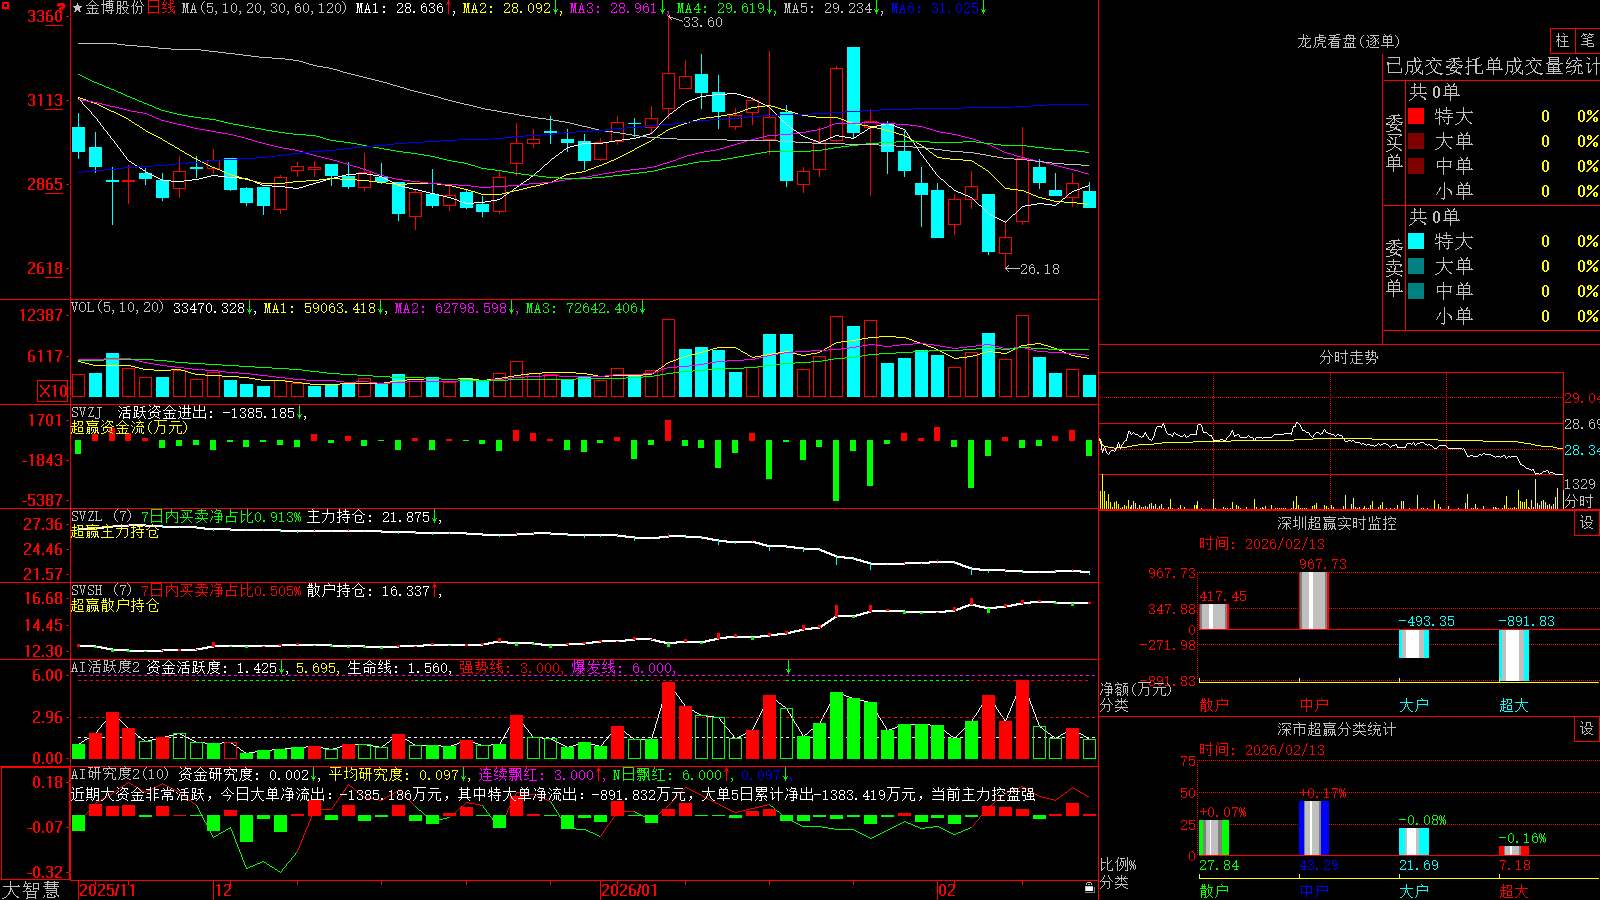Image resolution: width=1600 pixels, height=900 pixels.
Task: Click the 超赢资金流(万元) yellow label
Action: coord(128,428)
